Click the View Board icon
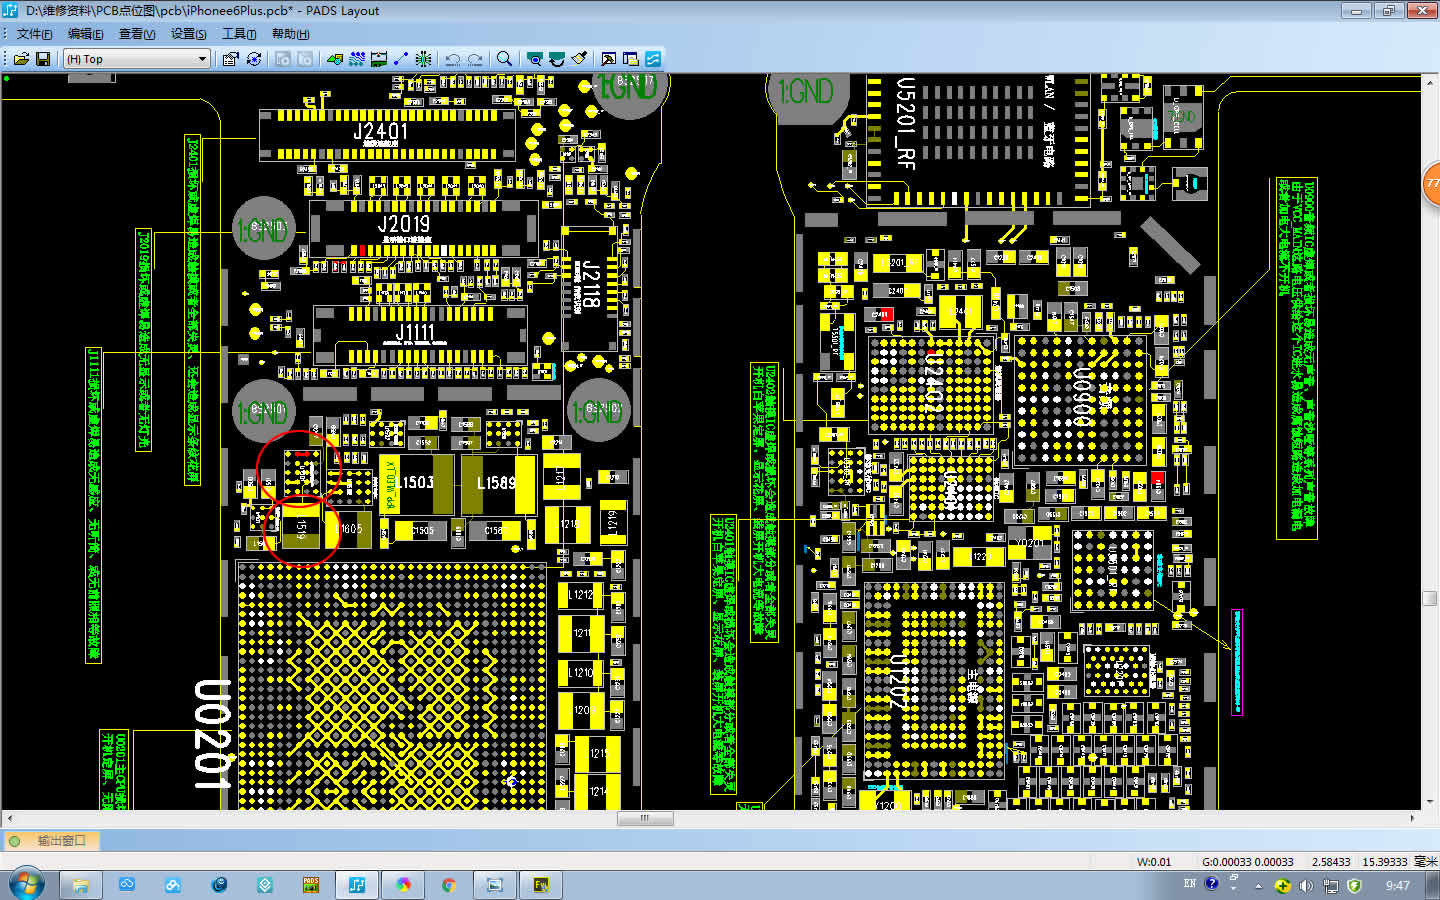This screenshot has width=1440, height=900. point(535,59)
